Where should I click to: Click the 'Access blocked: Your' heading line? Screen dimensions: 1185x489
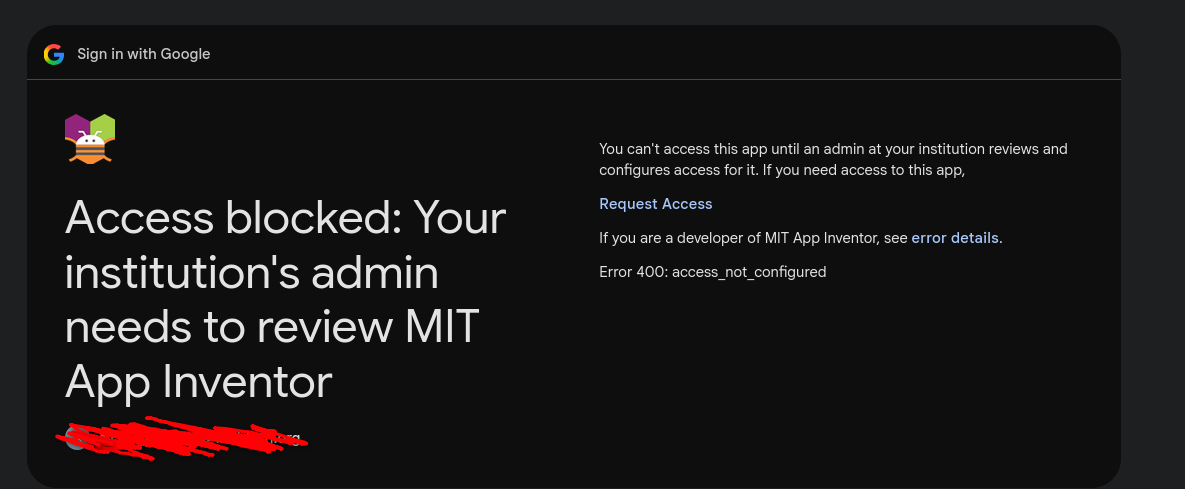[286, 219]
